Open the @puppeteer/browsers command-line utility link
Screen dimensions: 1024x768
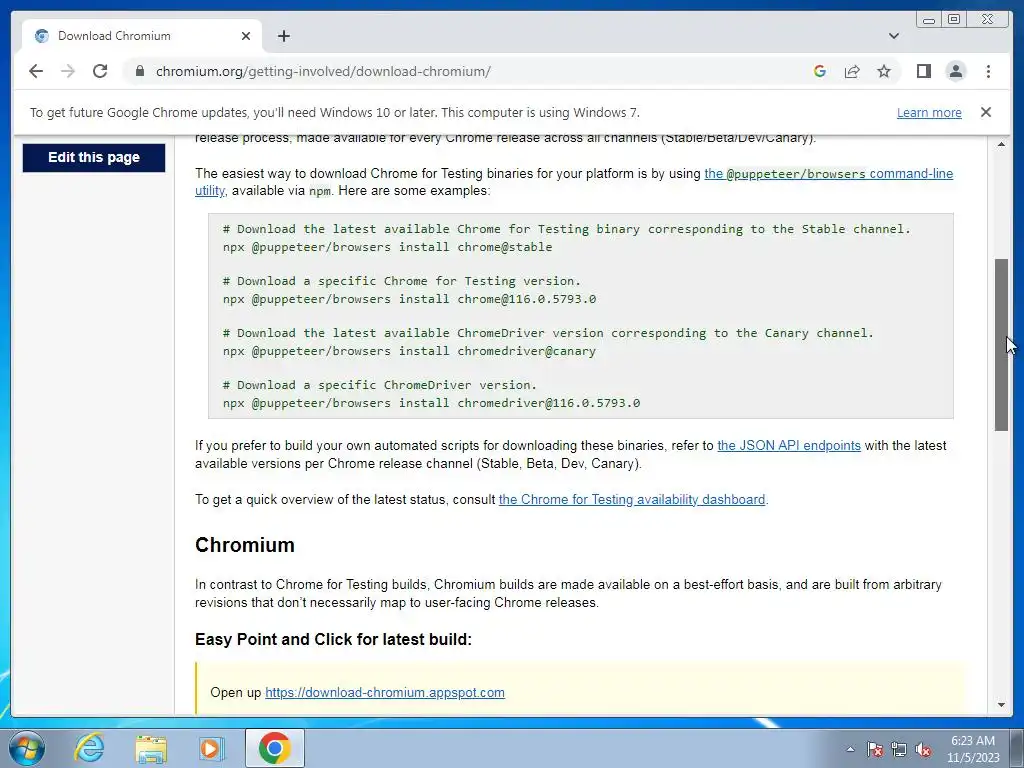tap(828, 174)
